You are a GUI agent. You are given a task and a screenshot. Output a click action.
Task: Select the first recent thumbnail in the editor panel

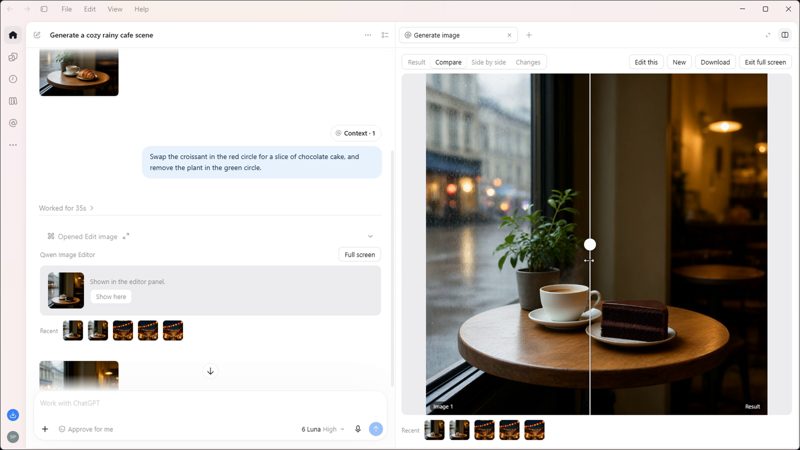pos(435,430)
